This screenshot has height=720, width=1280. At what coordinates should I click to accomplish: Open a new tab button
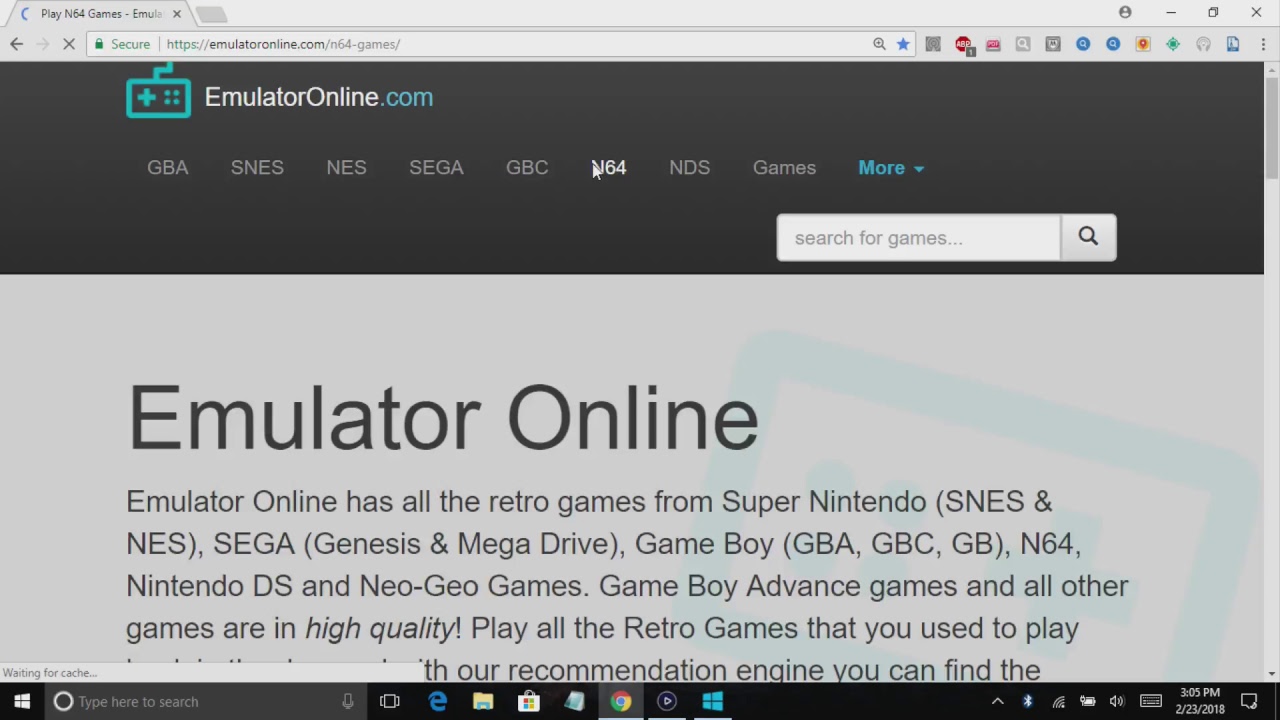(212, 14)
